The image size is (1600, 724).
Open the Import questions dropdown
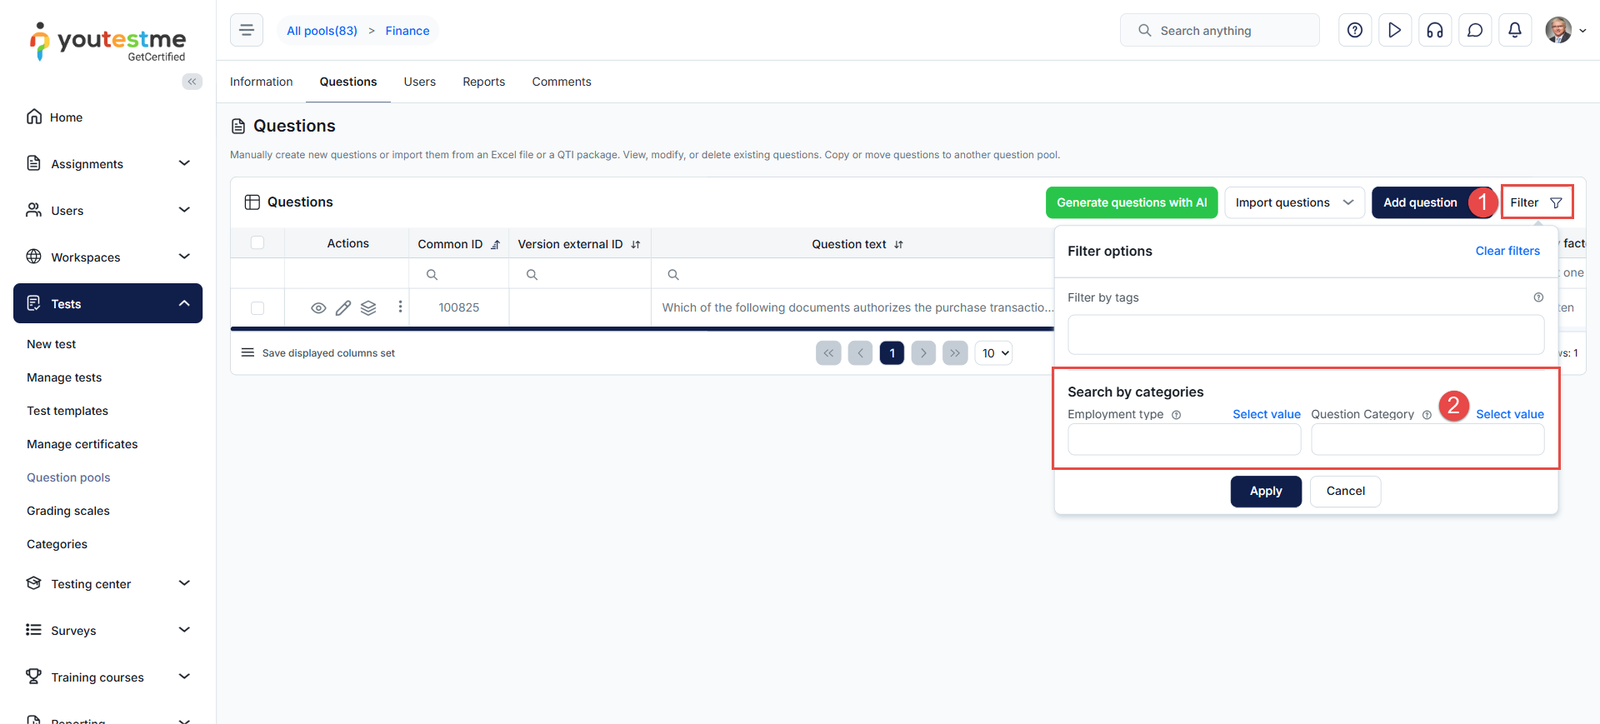click(1294, 202)
